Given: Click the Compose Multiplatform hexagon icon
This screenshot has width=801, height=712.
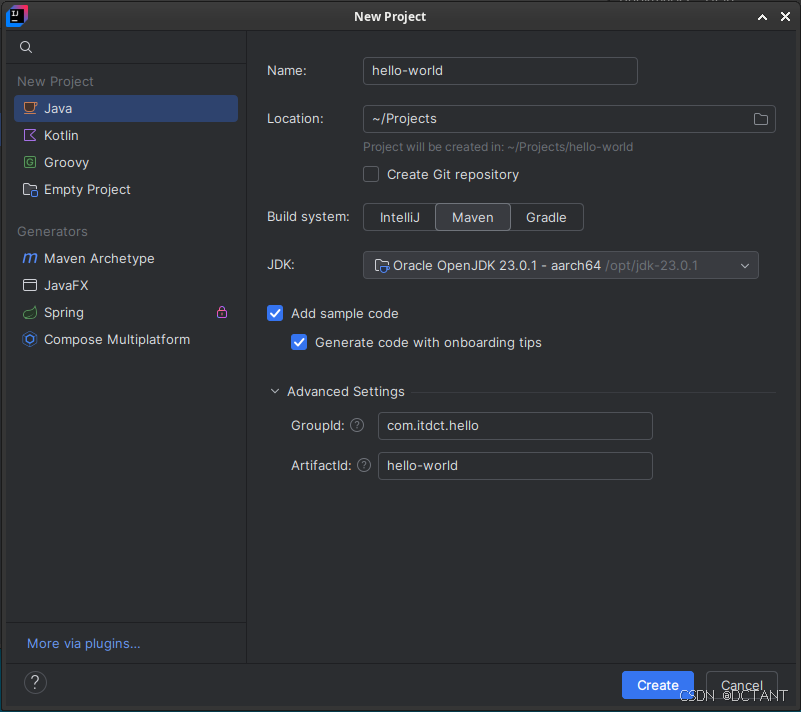Looking at the screenshot, I should tap(30, 339).
